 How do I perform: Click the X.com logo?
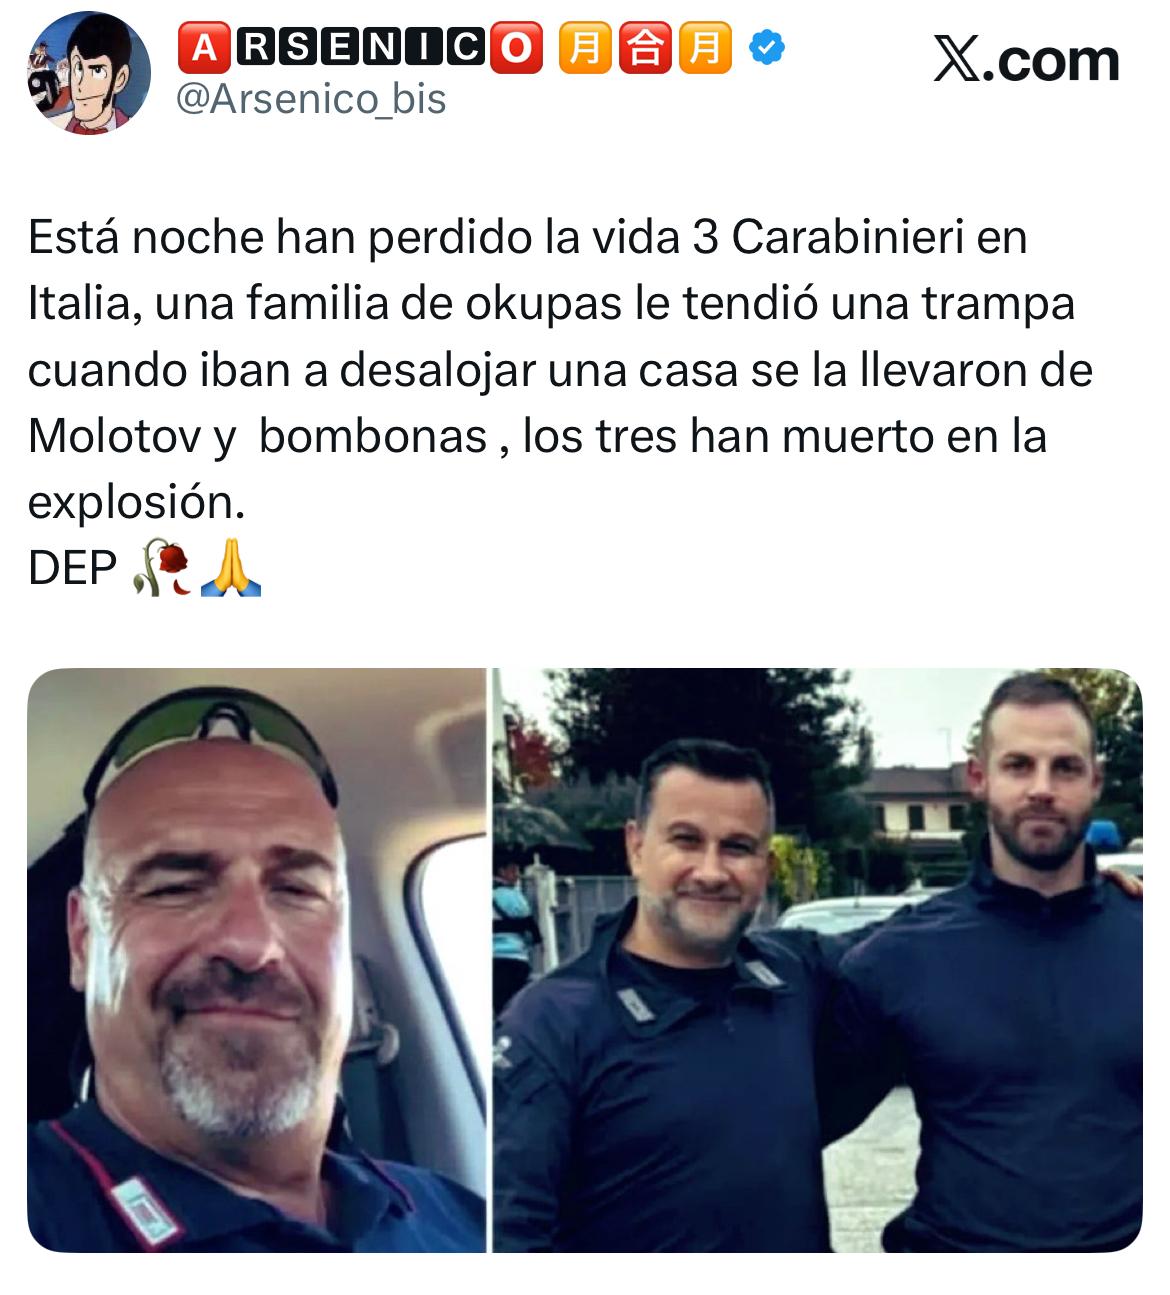point(1026,59)
